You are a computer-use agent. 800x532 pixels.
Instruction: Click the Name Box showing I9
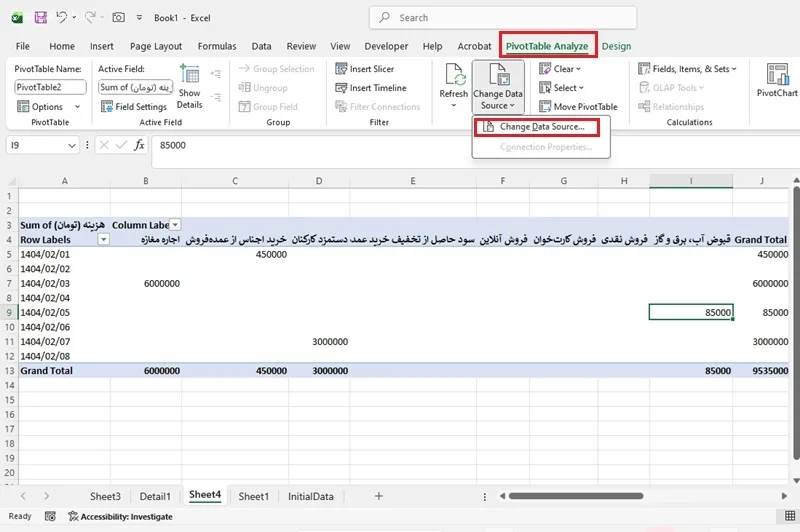36,145
